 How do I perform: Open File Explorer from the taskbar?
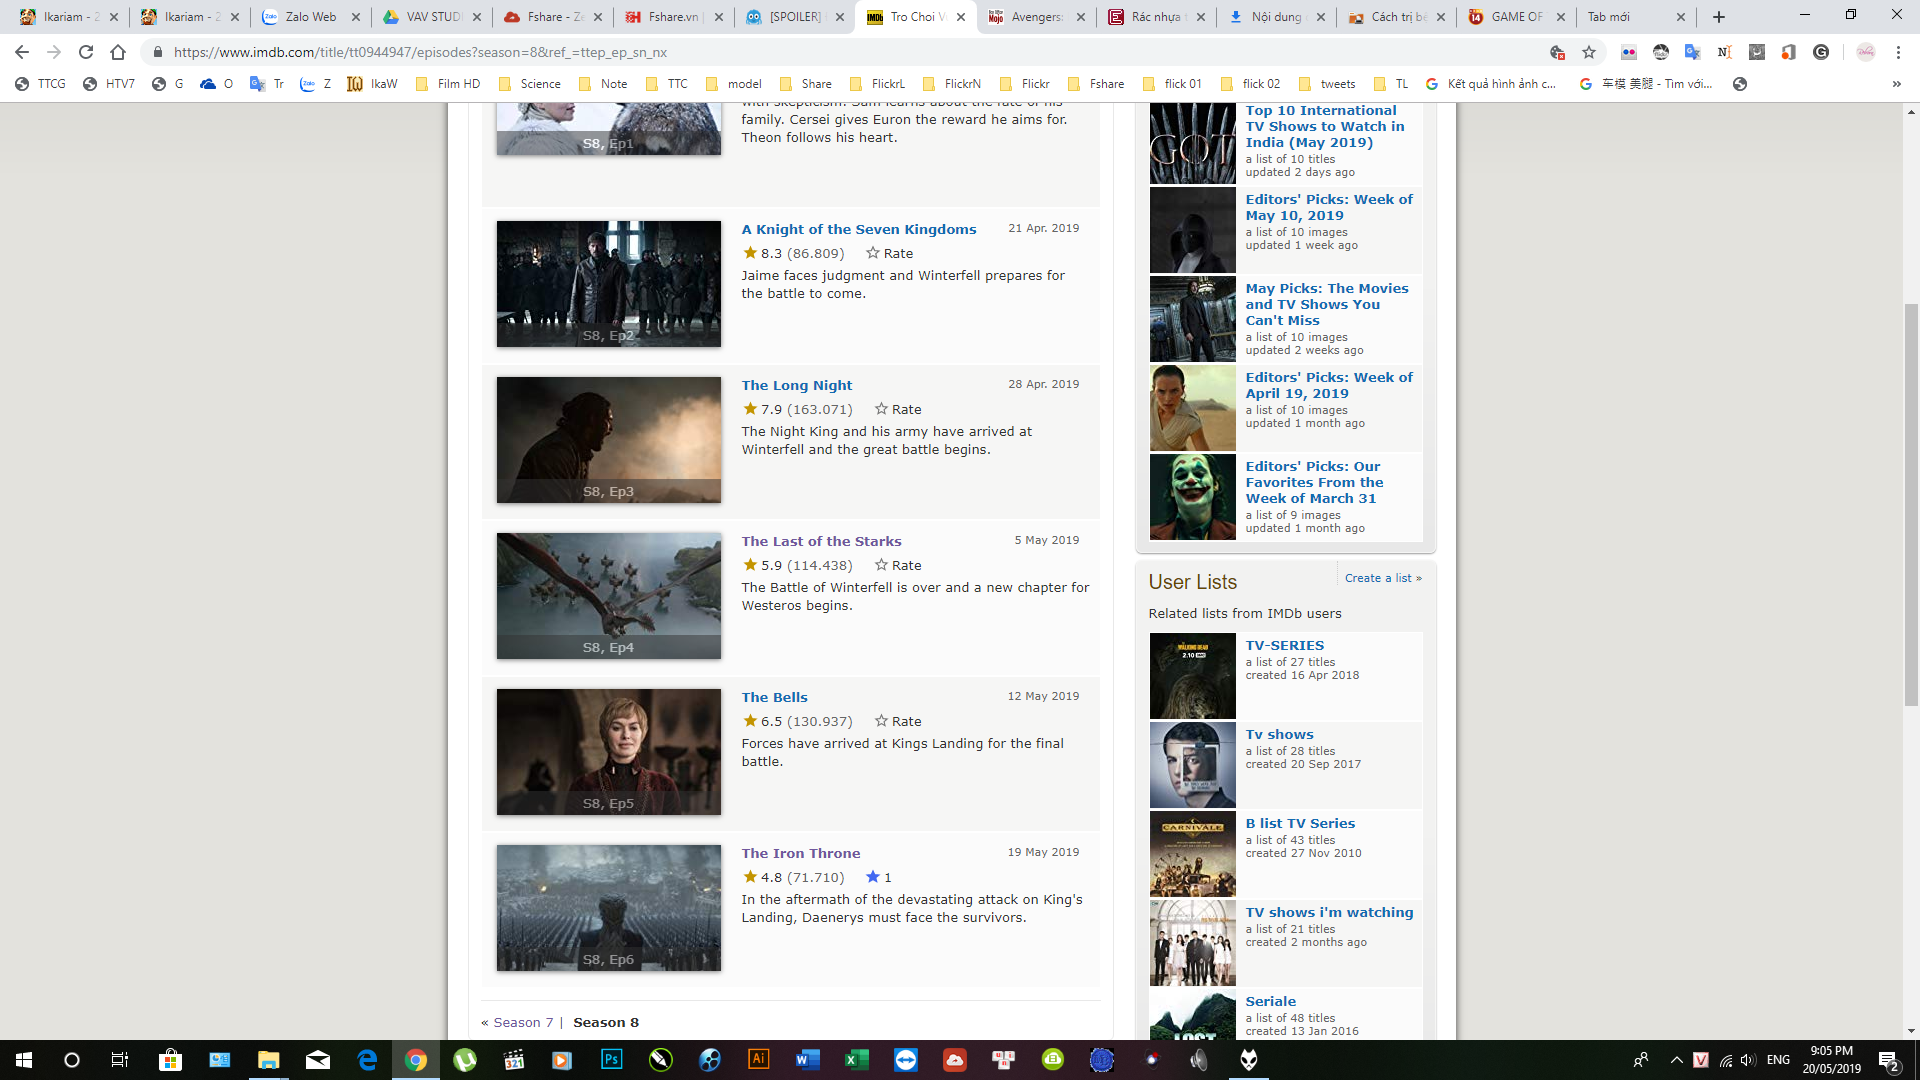coord(268,1060)
